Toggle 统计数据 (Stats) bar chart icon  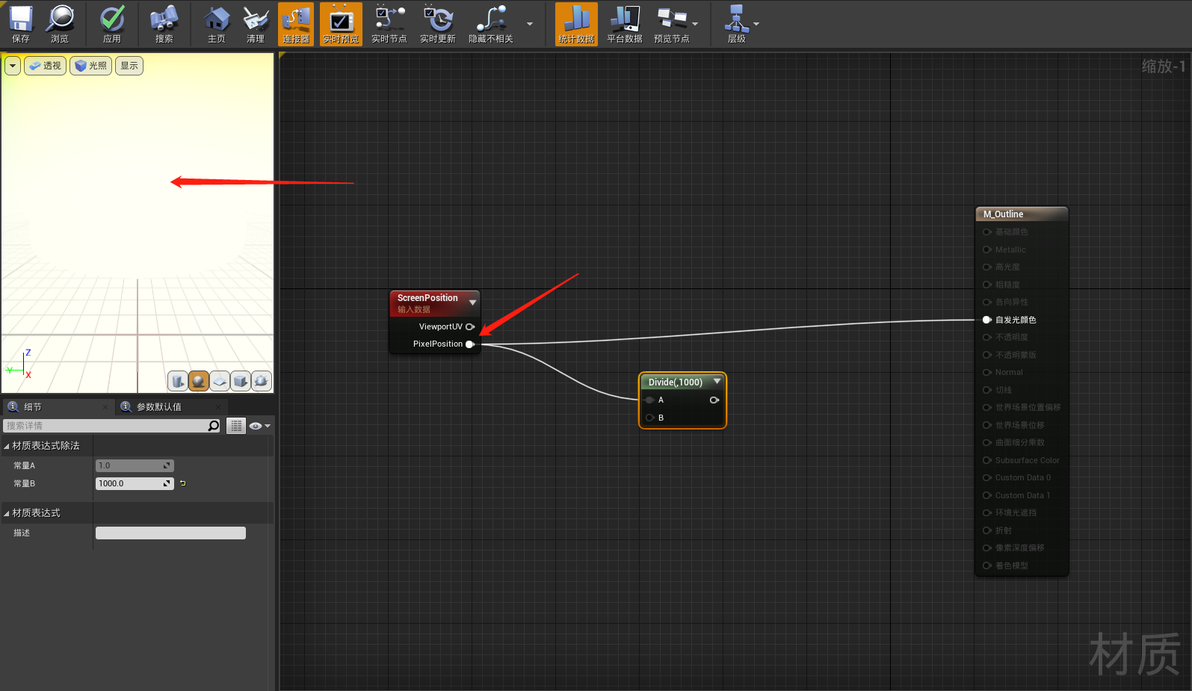pos(576,24)
